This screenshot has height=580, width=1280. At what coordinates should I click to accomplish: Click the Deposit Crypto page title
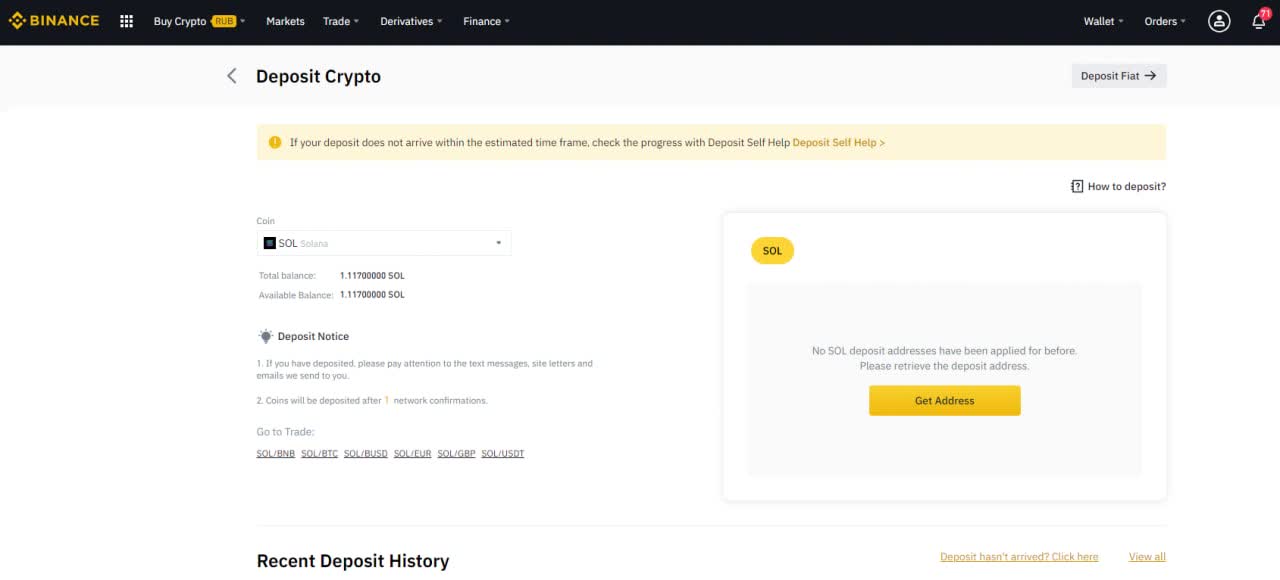318,76
